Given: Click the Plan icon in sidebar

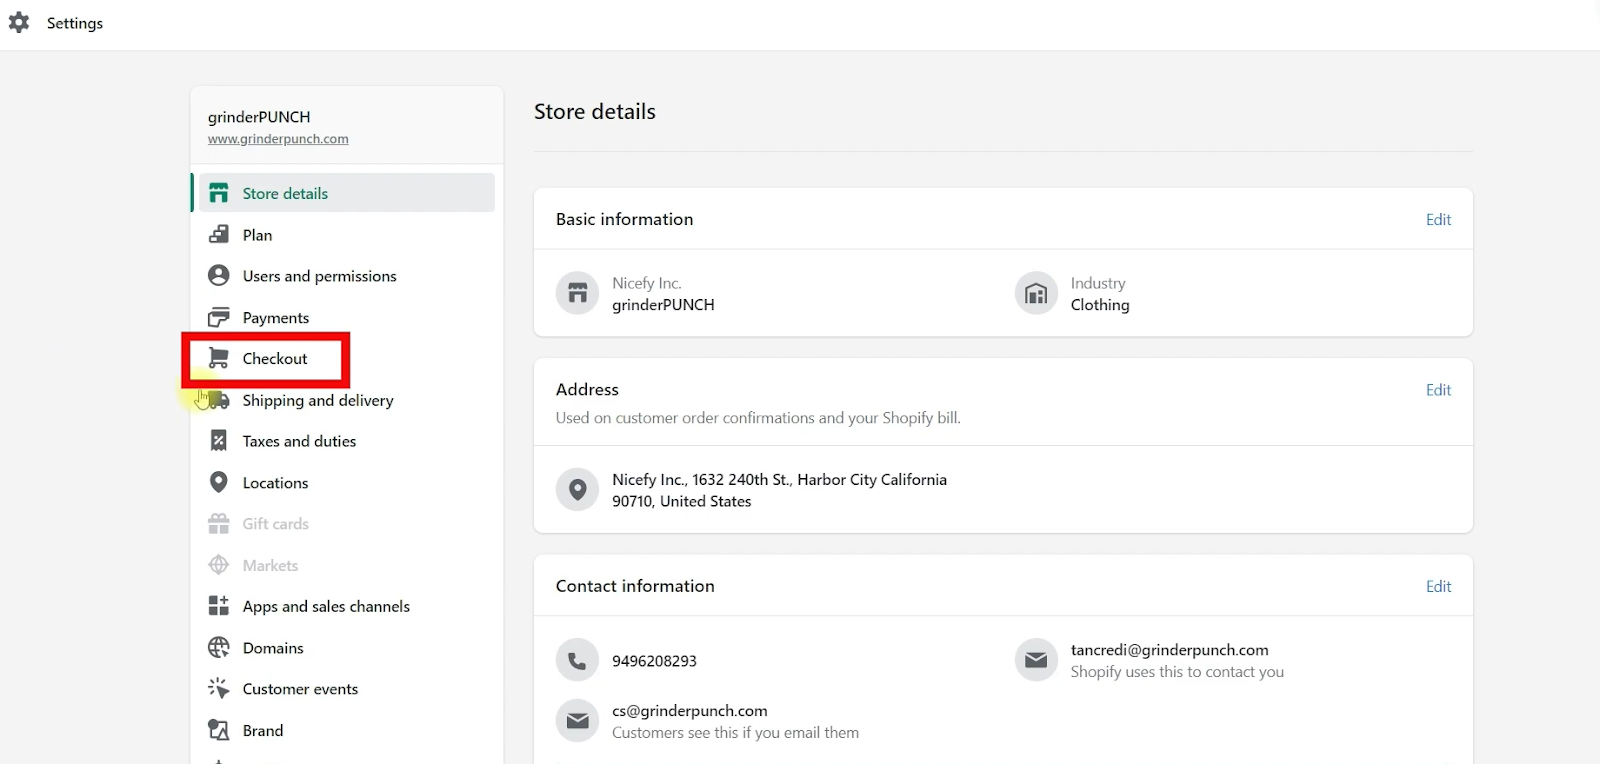Looking at the screenshot, I should pyautogui.click(x=219, y=235).
